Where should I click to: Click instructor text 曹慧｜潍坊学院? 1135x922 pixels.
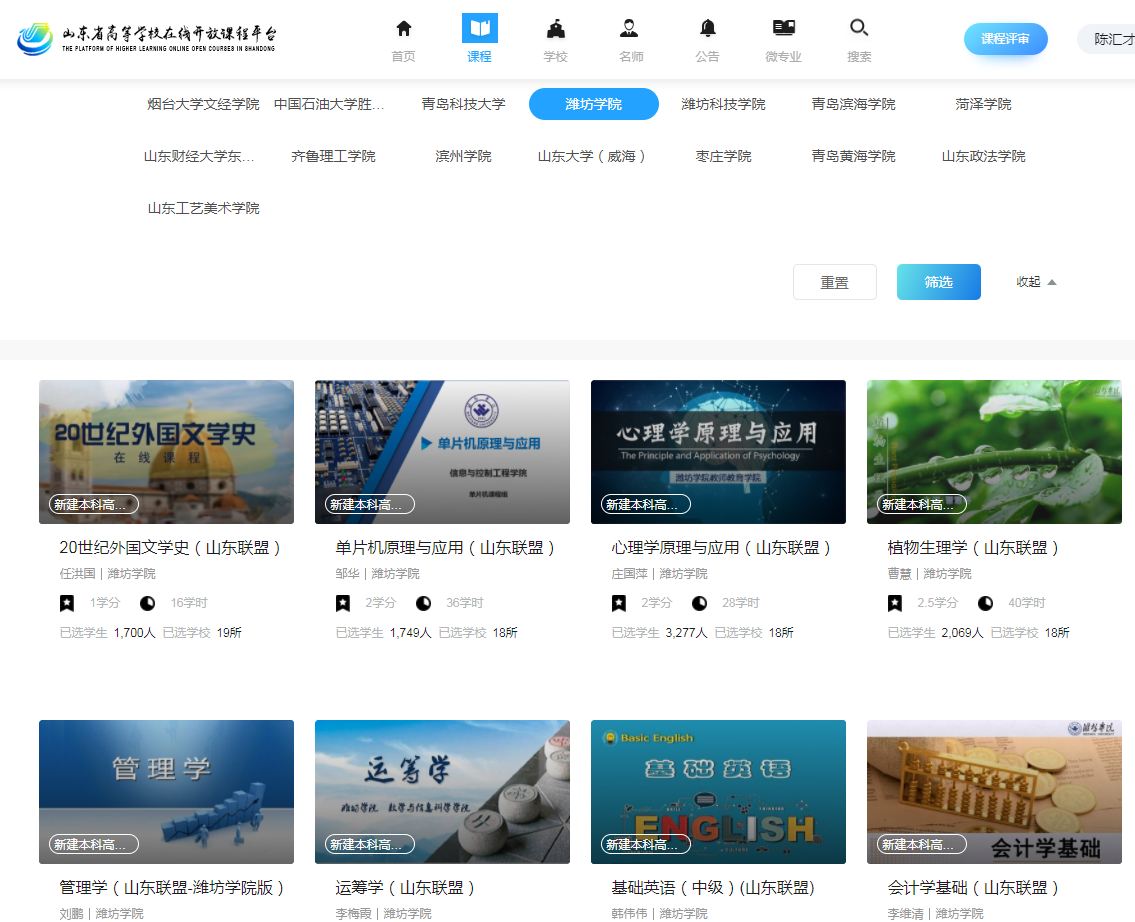tap(929, 574)
